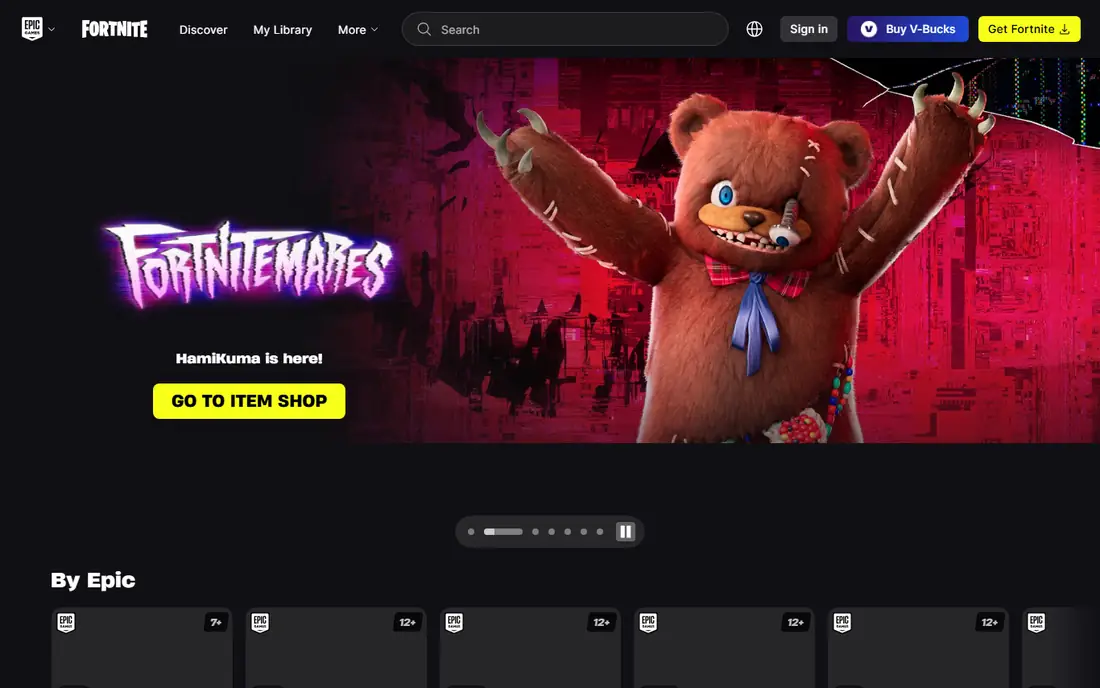The height and width of the screenshot is (688, 1100).
Task: Pause the hero carousel autoplay
Action: pos(625,532)
